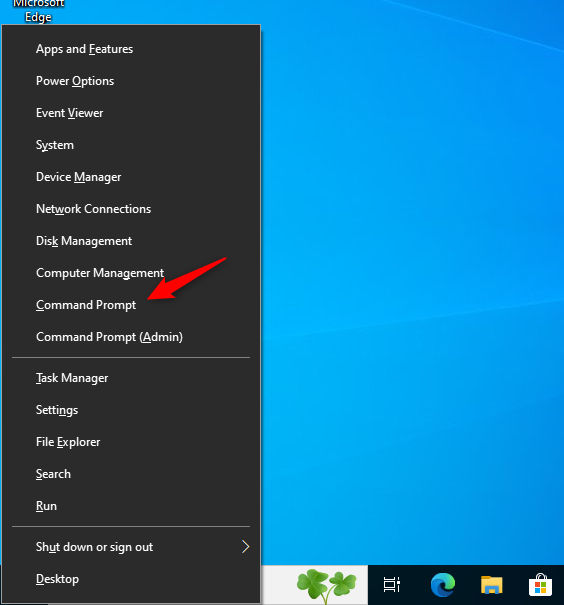Open the Microsoft Store taskbar icon

(540, 585)
